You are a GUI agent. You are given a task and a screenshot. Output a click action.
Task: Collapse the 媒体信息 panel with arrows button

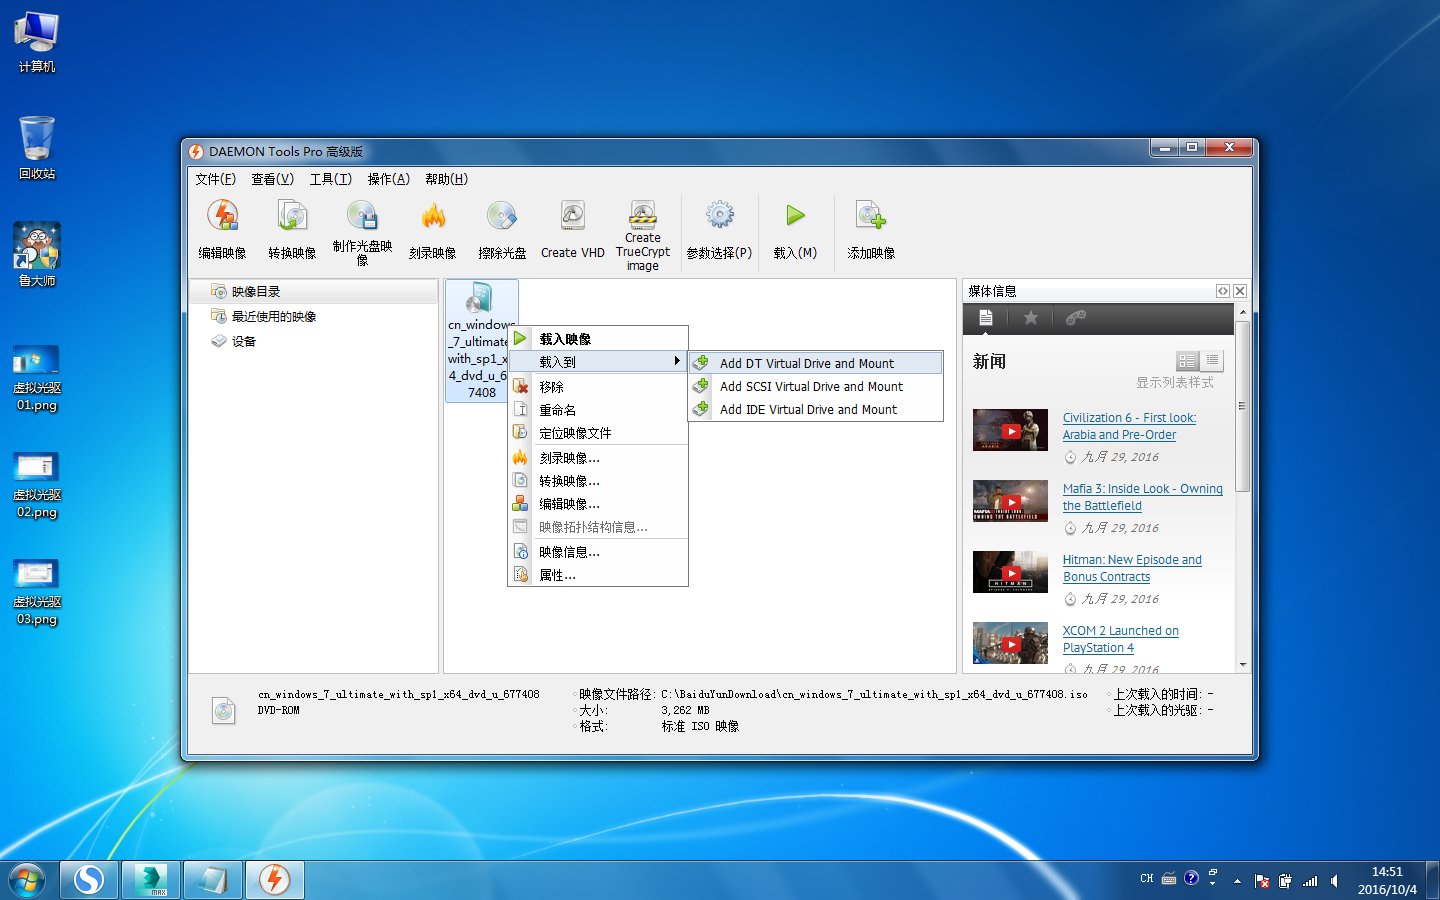1222,291
